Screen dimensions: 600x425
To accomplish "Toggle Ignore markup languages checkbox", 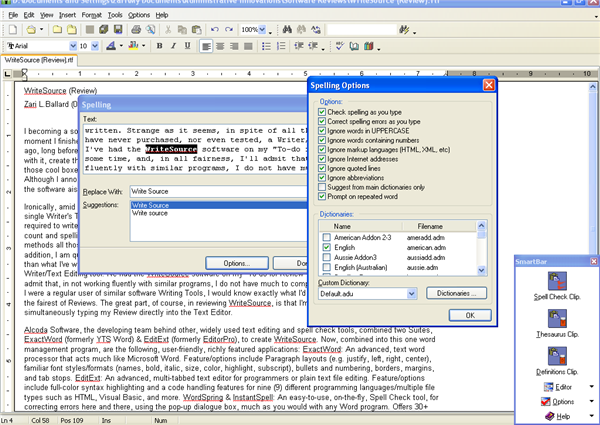I will coord(322,149).
